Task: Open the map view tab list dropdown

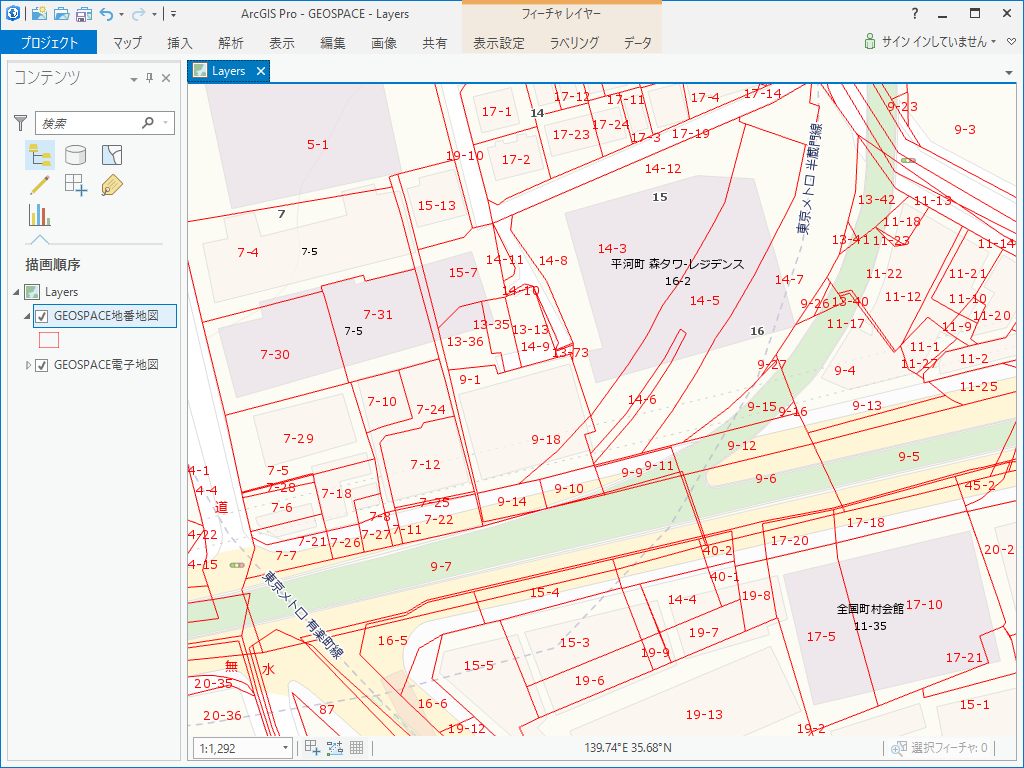Action: click(1009, 72)
